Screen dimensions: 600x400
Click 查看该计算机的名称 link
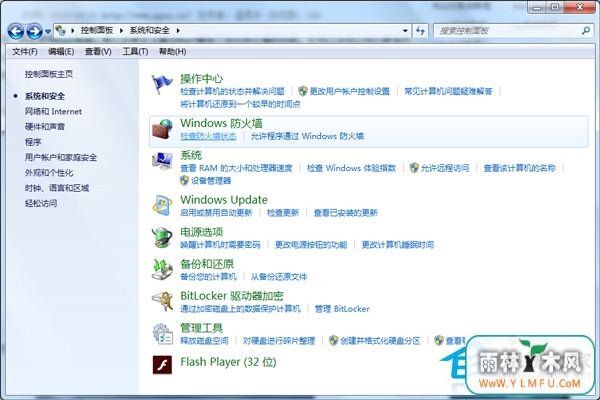[x=520, y=168]
